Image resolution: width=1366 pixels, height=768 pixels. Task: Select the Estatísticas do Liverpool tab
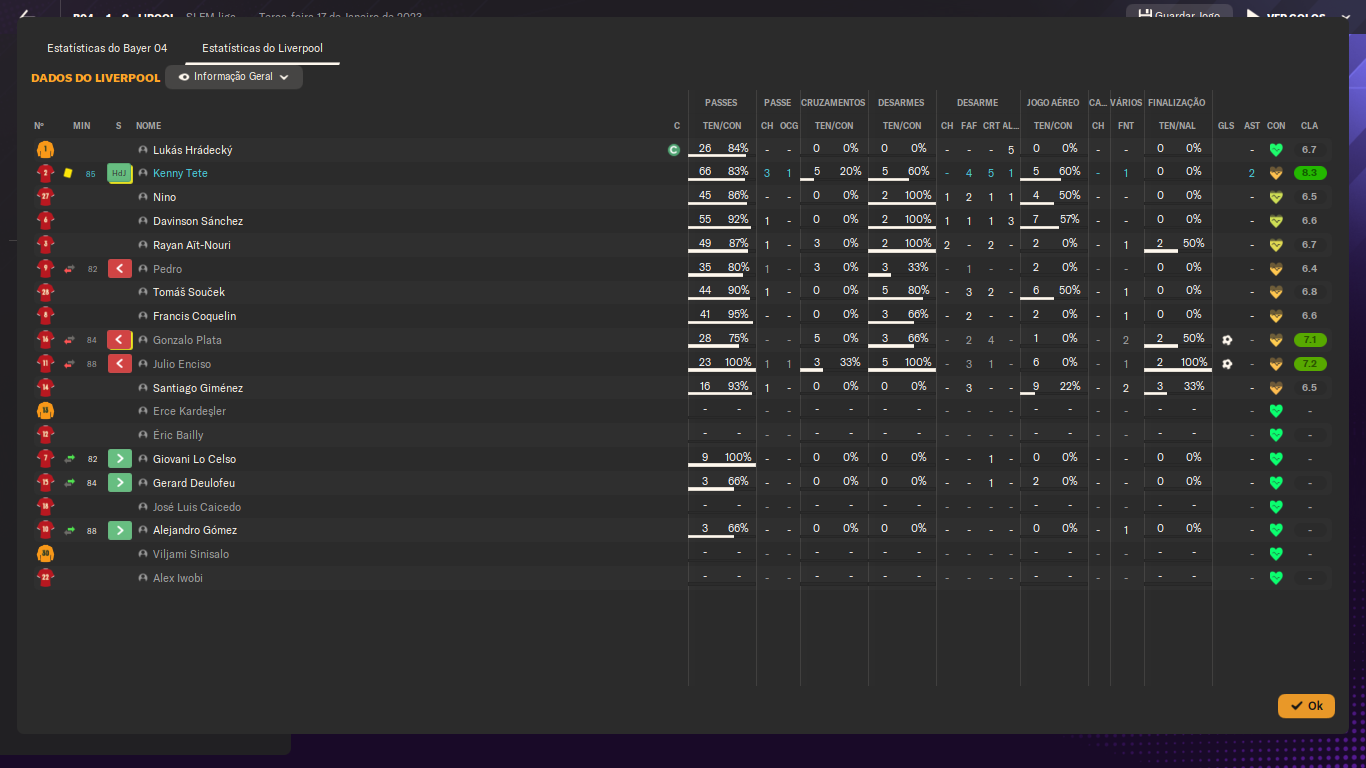[x=262, y=48]
